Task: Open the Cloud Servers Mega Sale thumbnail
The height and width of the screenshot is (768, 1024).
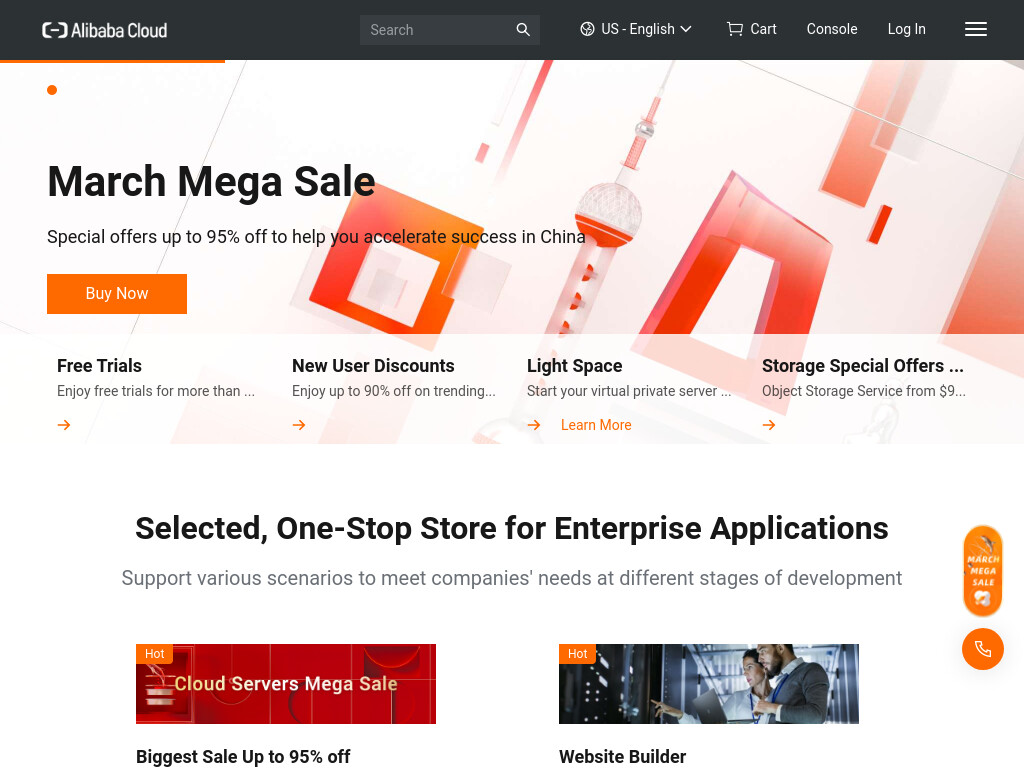Action: point(286,684)
